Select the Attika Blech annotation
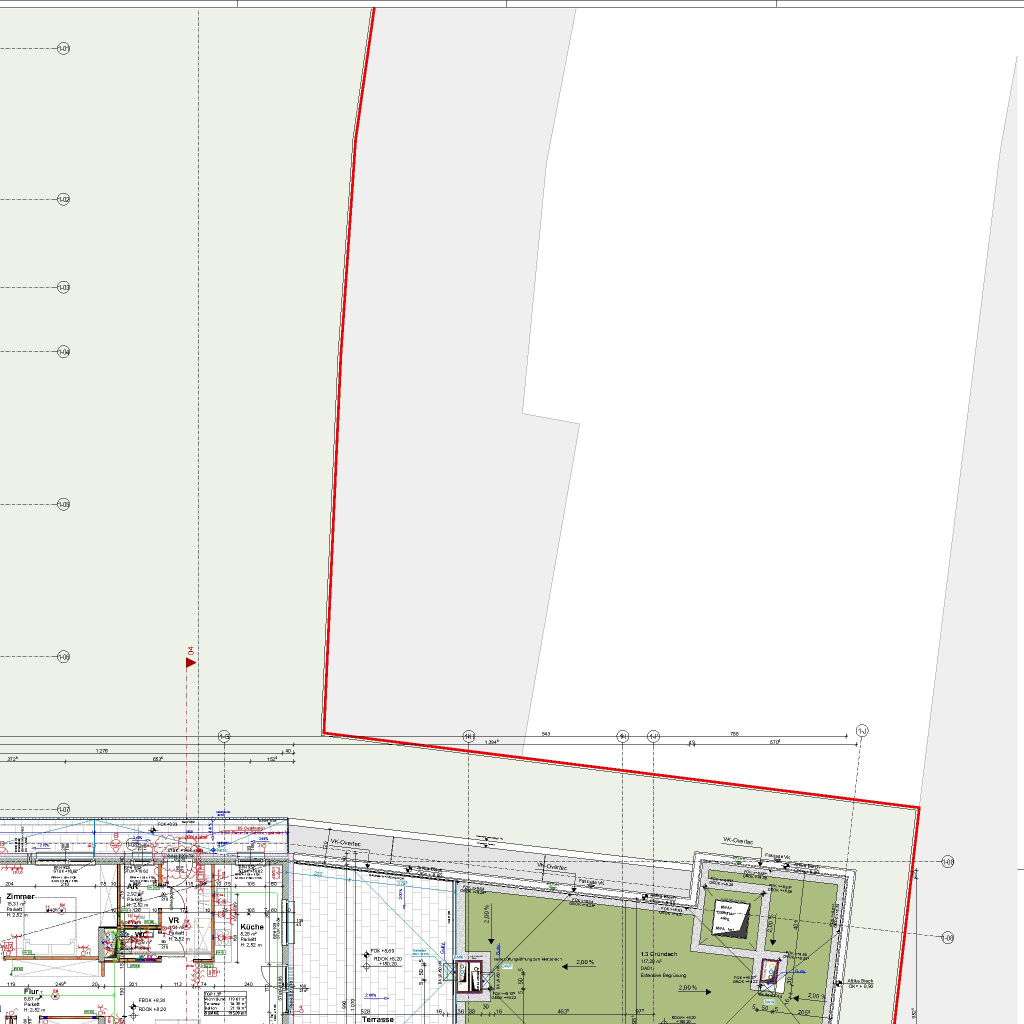Image resolution: width=1024 pixels, height=1024 pixels. 861,981
